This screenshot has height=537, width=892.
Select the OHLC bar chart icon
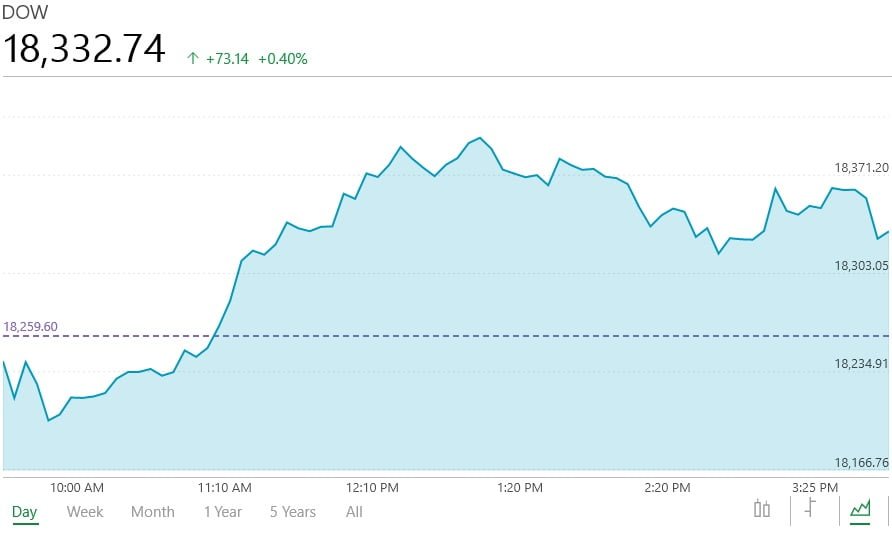[x=810, y=509]
